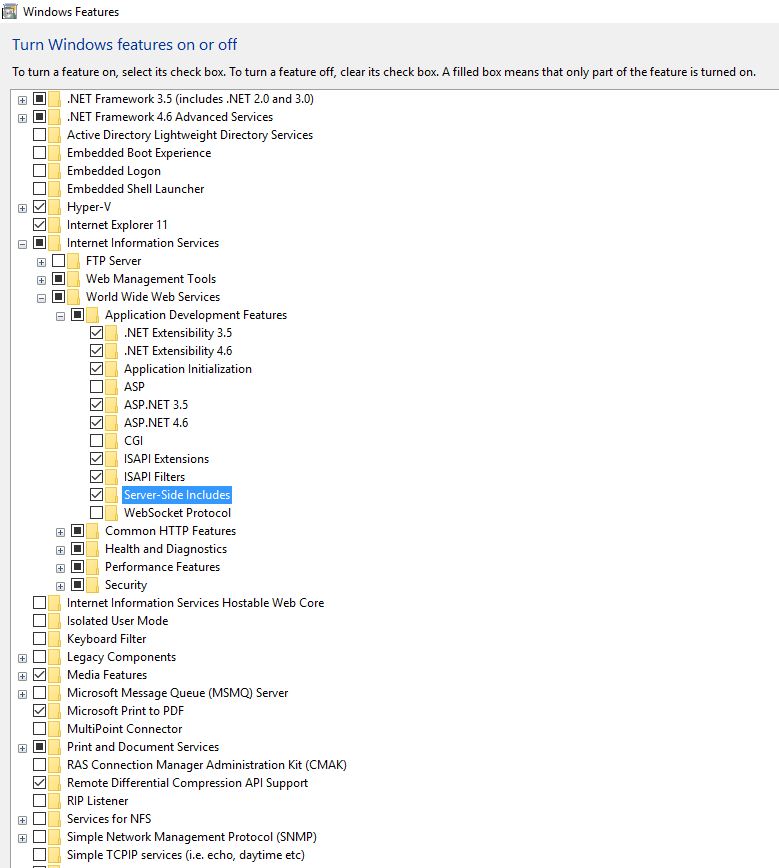Viewport: 779px width, 868px height.
Task: Click the folder icon beside Isolated User Mode
Action: tap(54, 621)
